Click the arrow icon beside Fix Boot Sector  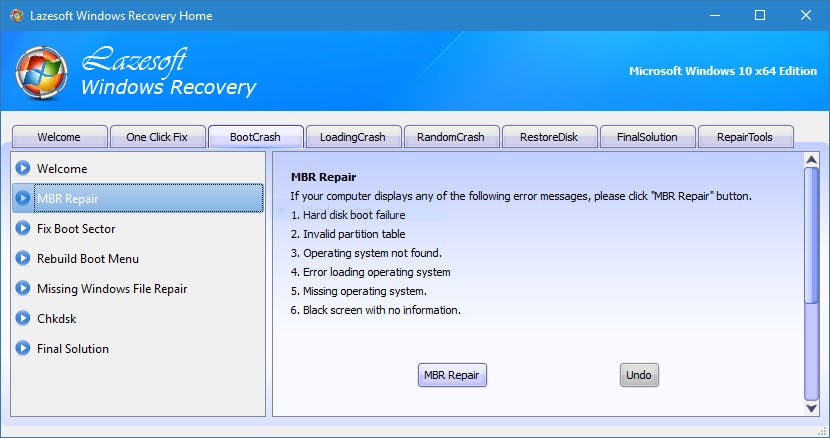point(23,228)
